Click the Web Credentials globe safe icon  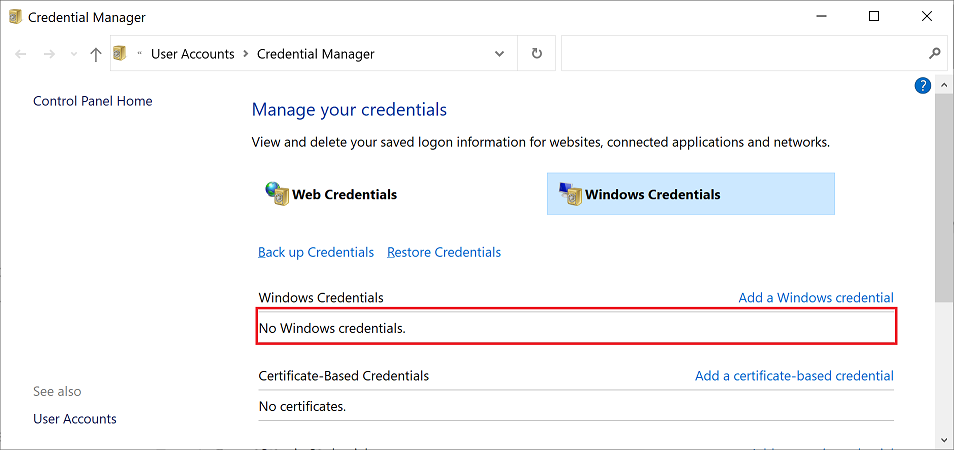277,194
